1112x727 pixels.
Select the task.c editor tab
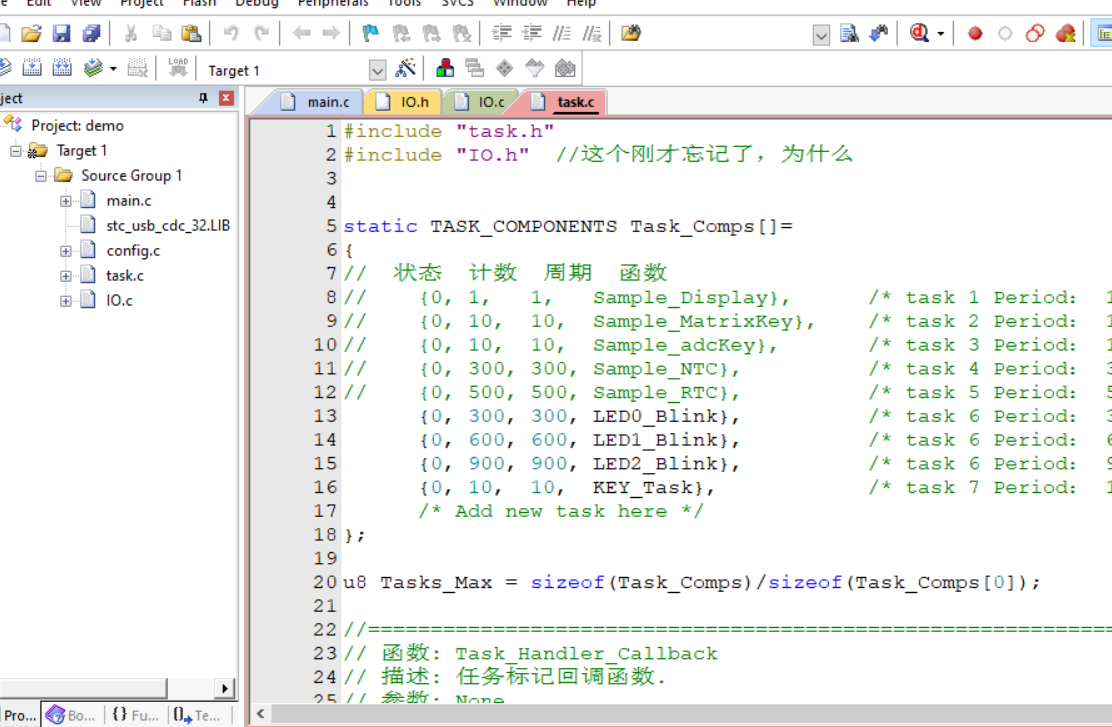point(564,102)
